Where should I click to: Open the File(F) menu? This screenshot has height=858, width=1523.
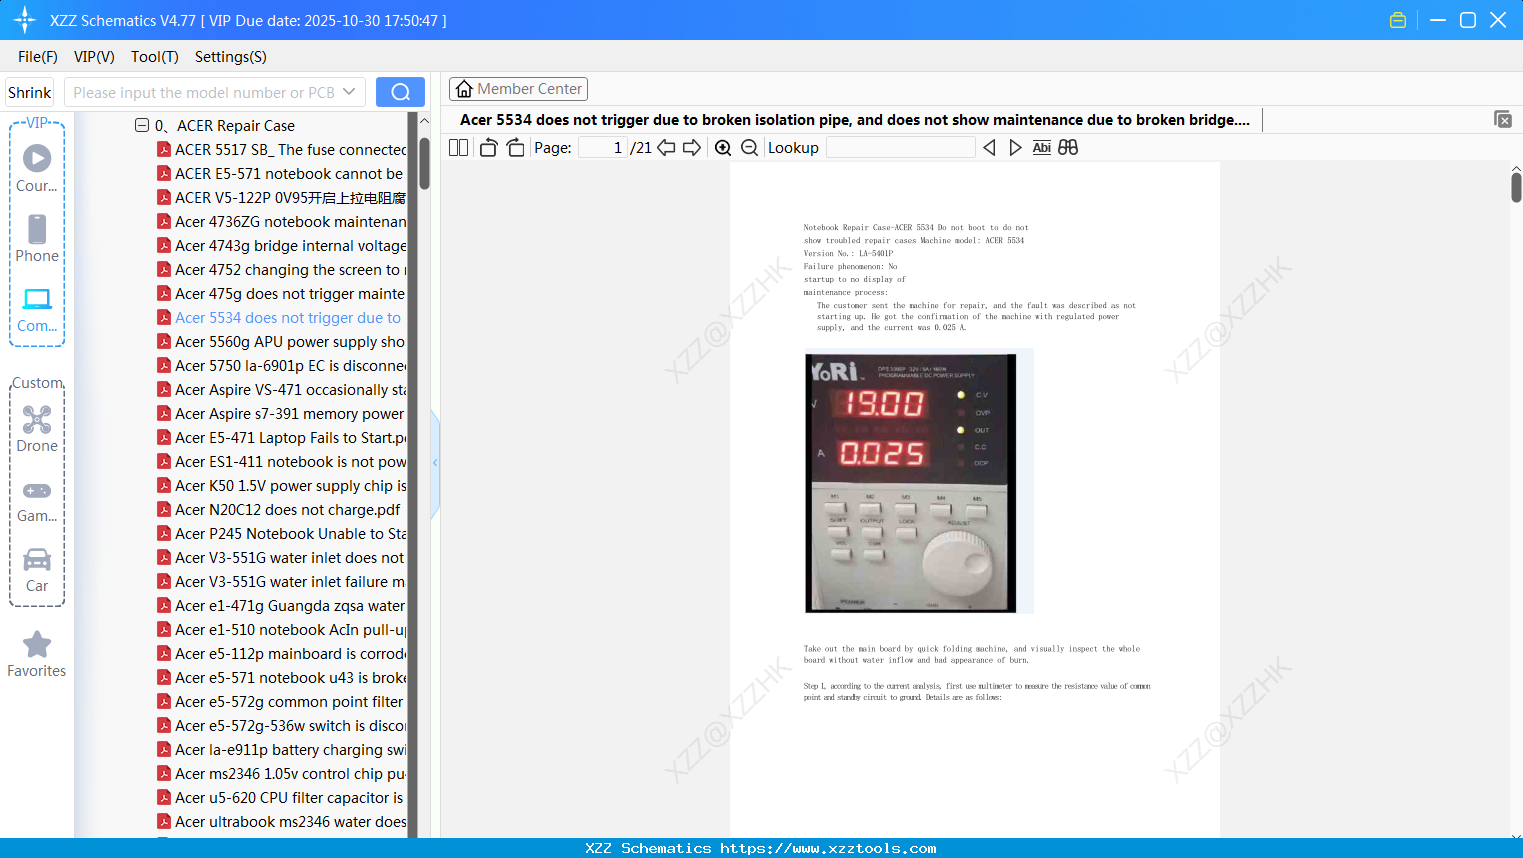click(x=38, y=57)
